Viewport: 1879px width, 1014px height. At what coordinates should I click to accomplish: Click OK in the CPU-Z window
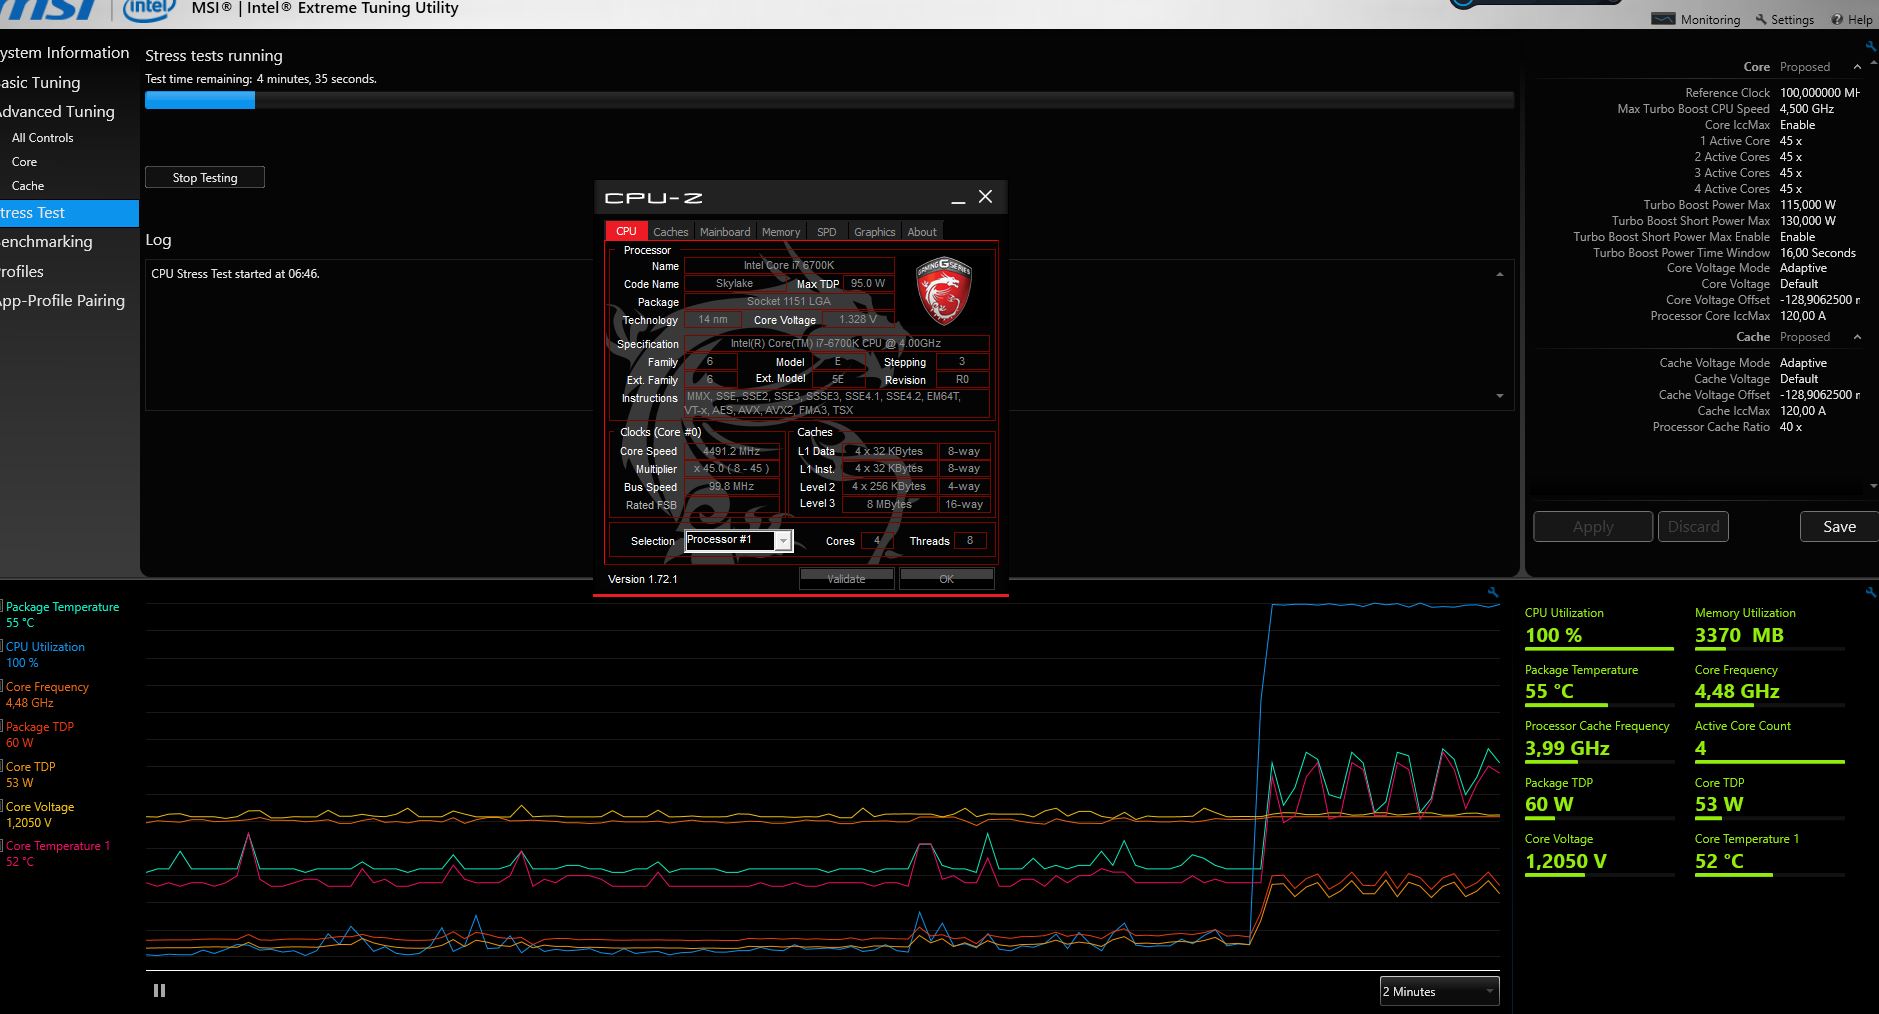(946, 579)
